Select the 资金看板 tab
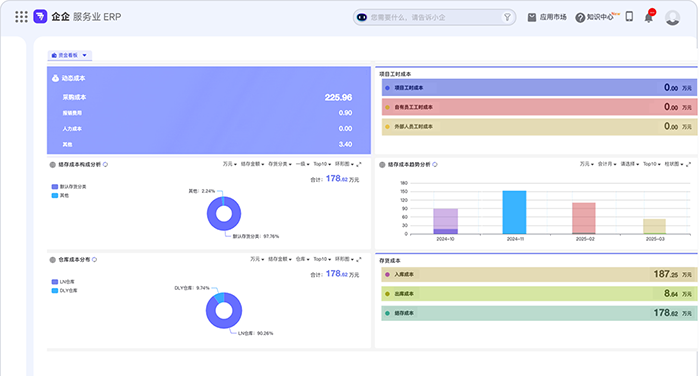This screenshot has width=700, height=376. point(70,55)
